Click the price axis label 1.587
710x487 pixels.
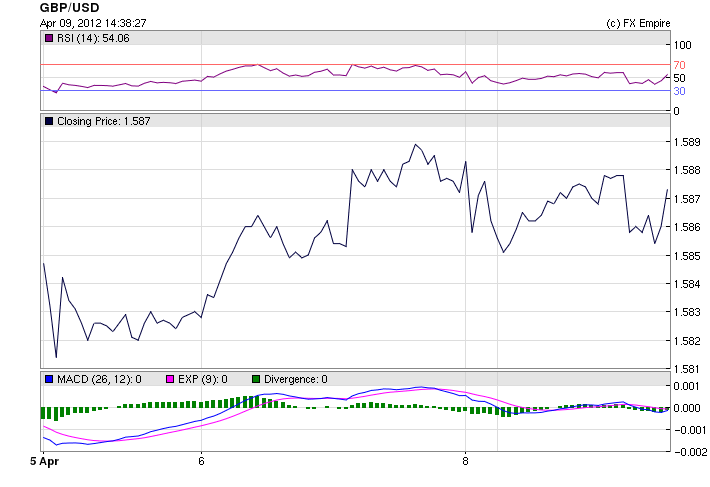[687, 199]
